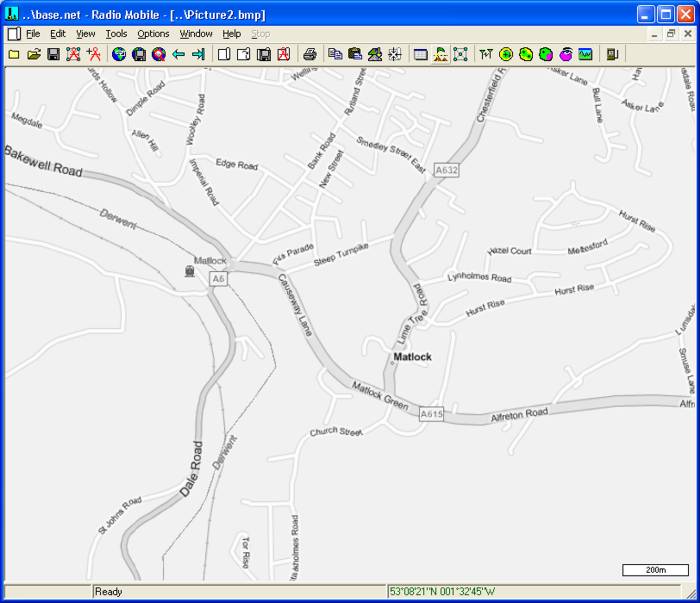Open Networks properties (red compass with nodes) icon
Image resolution: width=700 pixels, height=603 pixels.
[x=73, y=54]
